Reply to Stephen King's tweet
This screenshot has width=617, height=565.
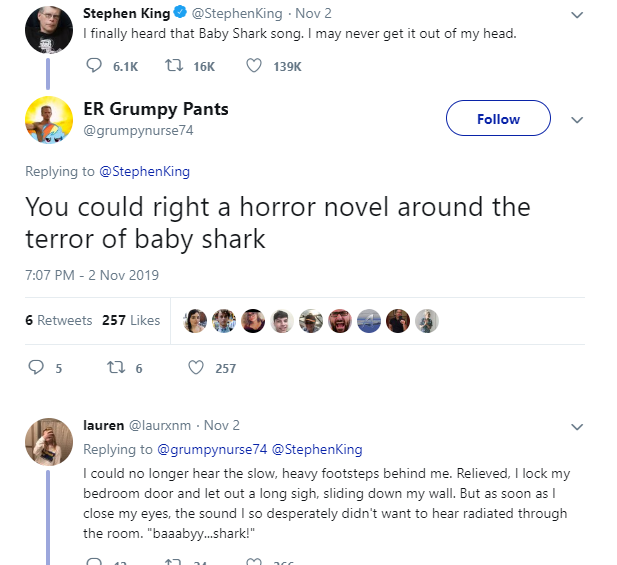[95, 65]
